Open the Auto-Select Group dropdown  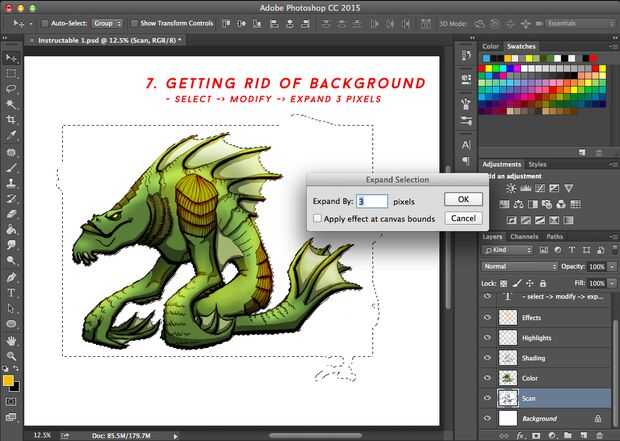(x=107, y=22)
